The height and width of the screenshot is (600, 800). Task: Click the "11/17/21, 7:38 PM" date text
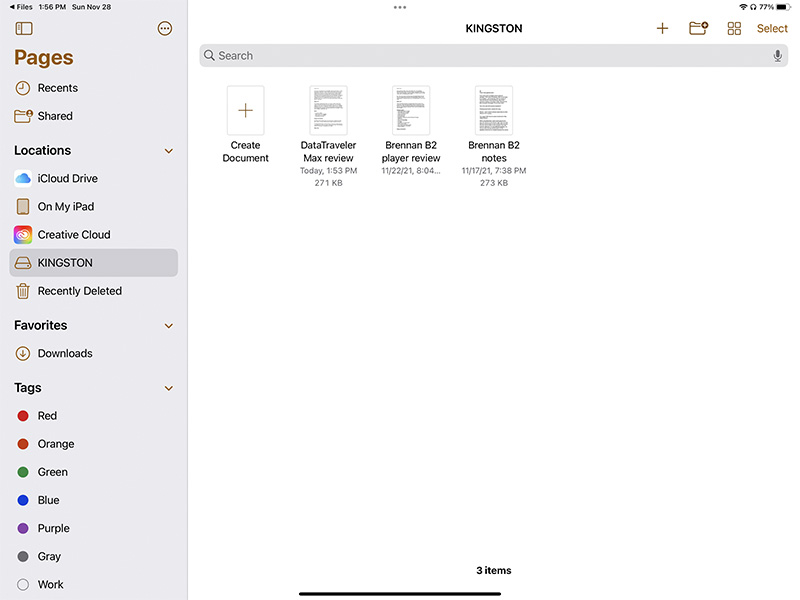494,171
